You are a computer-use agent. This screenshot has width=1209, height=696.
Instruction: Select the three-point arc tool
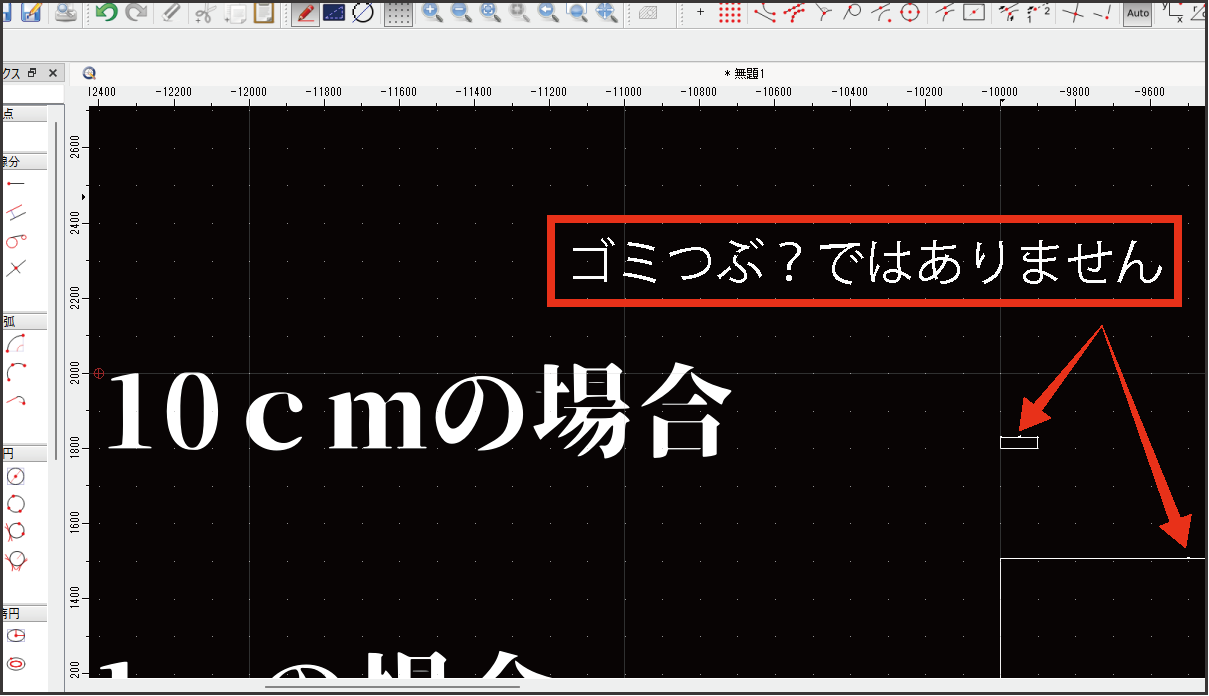click(x=16, y=372)
